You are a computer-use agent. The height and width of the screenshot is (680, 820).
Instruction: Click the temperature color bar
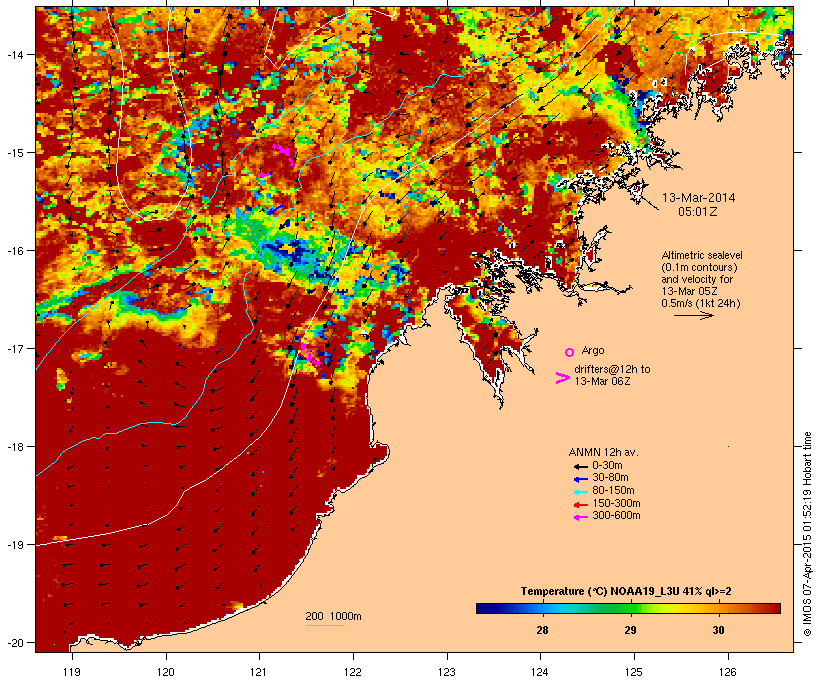point(628,608)
